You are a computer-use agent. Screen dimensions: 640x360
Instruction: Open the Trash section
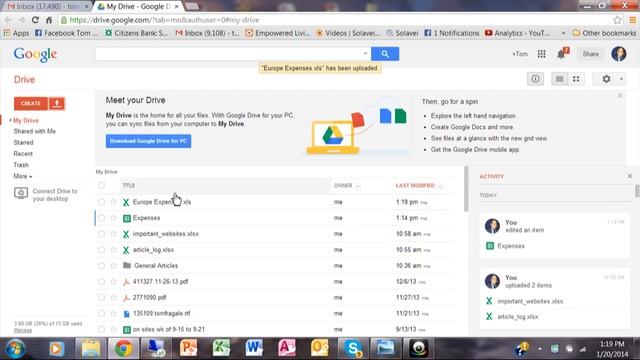[x=21, y=165]
